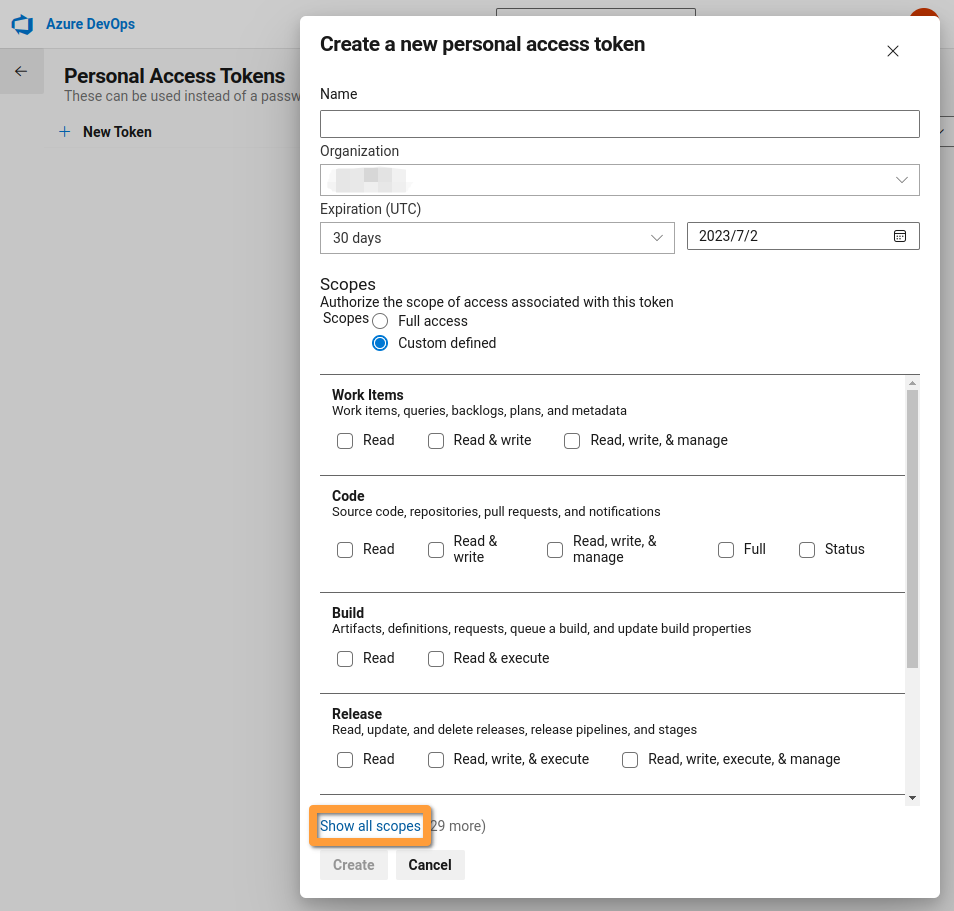Viewport: 954px width, 911px height.
Task: Close the personal access token dialog
Action: pyautogui.click(x=893, y=51)
